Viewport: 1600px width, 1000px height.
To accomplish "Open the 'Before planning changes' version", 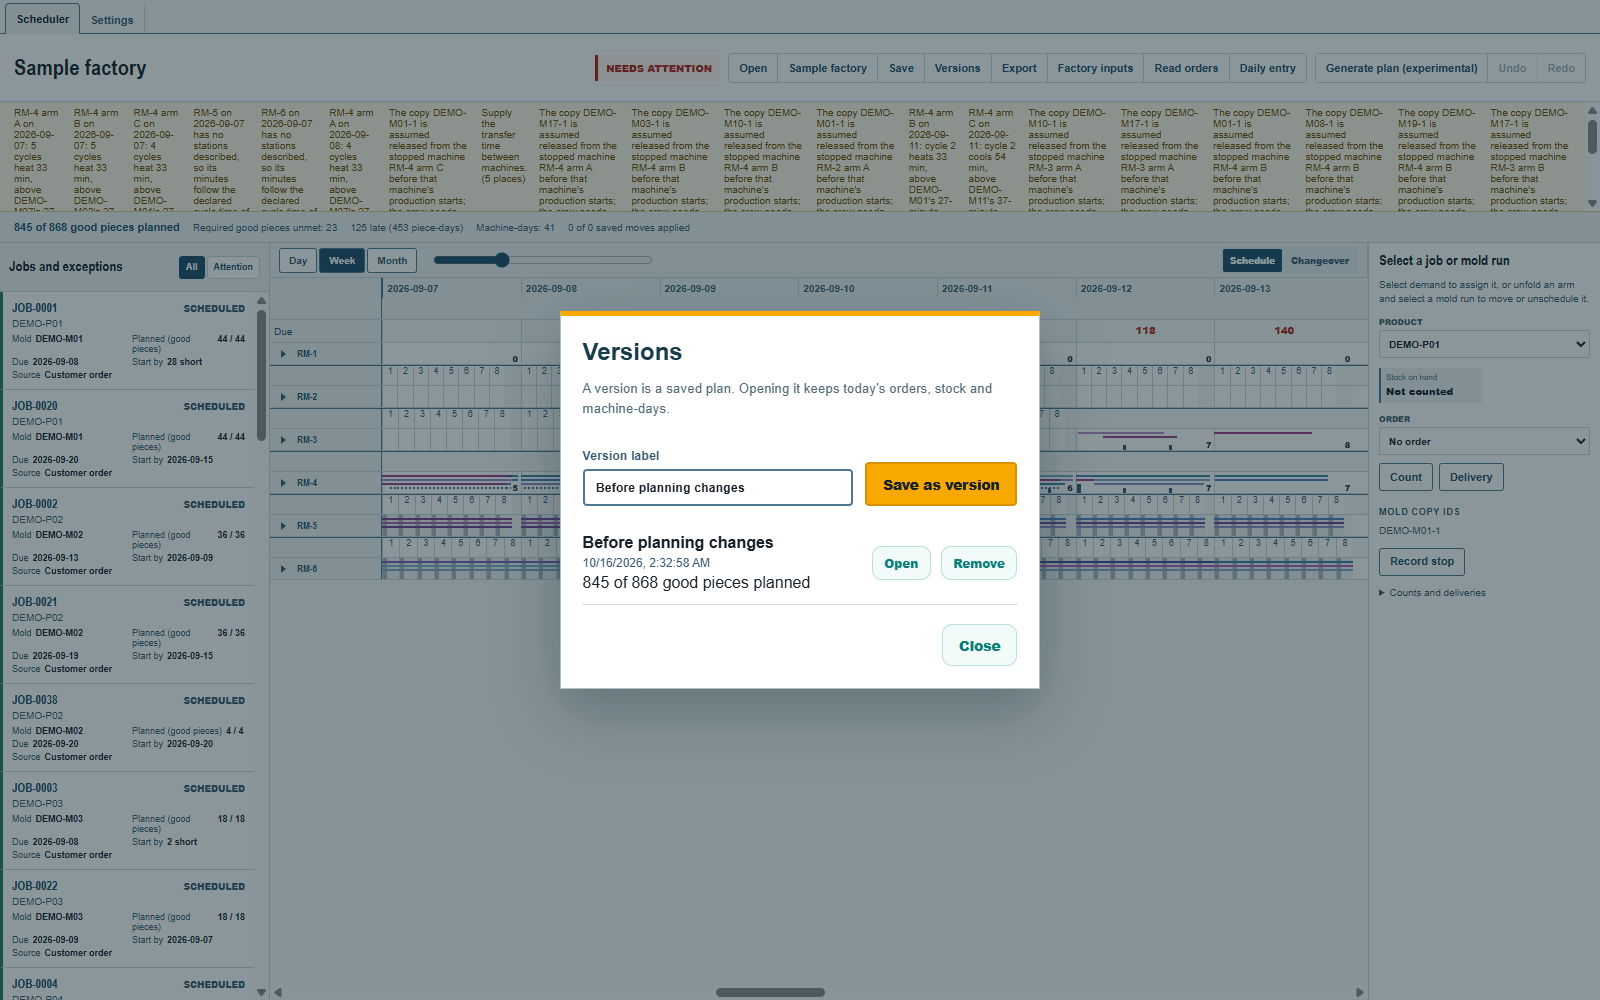I will [x=901, y=563].
